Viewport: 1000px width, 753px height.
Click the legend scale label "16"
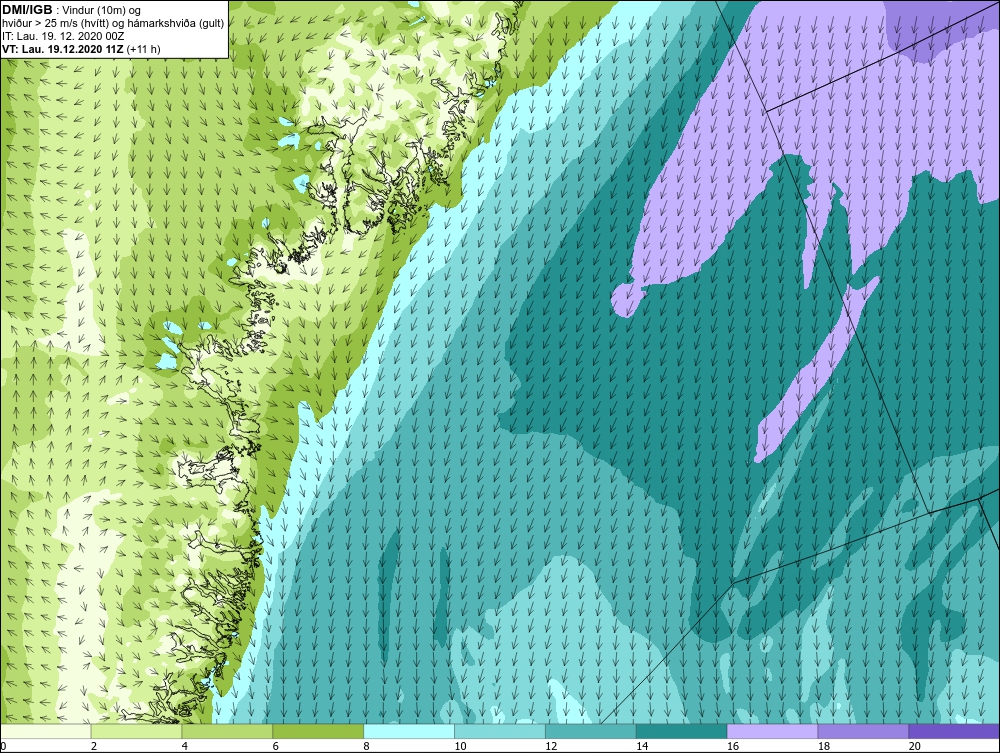[x=733, y=746]
